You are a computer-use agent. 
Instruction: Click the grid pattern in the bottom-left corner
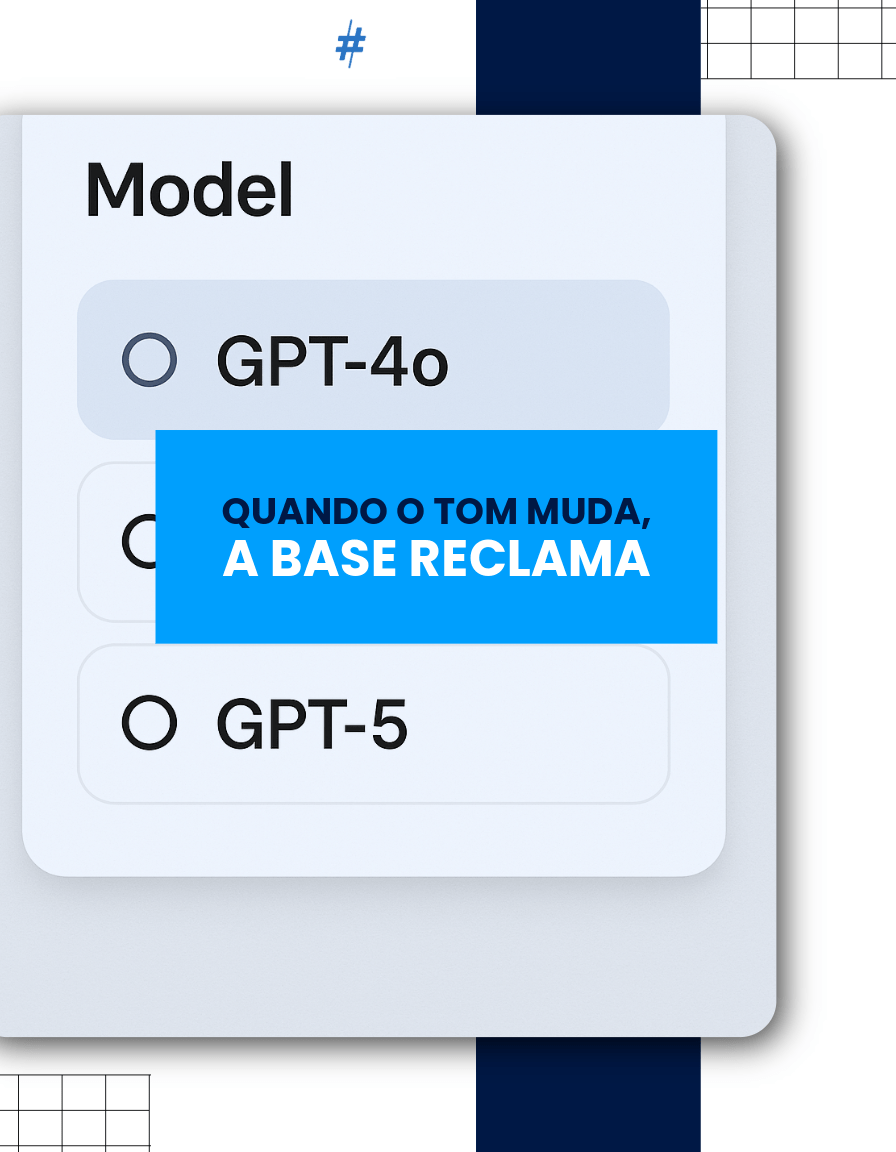coord(73,1112)
